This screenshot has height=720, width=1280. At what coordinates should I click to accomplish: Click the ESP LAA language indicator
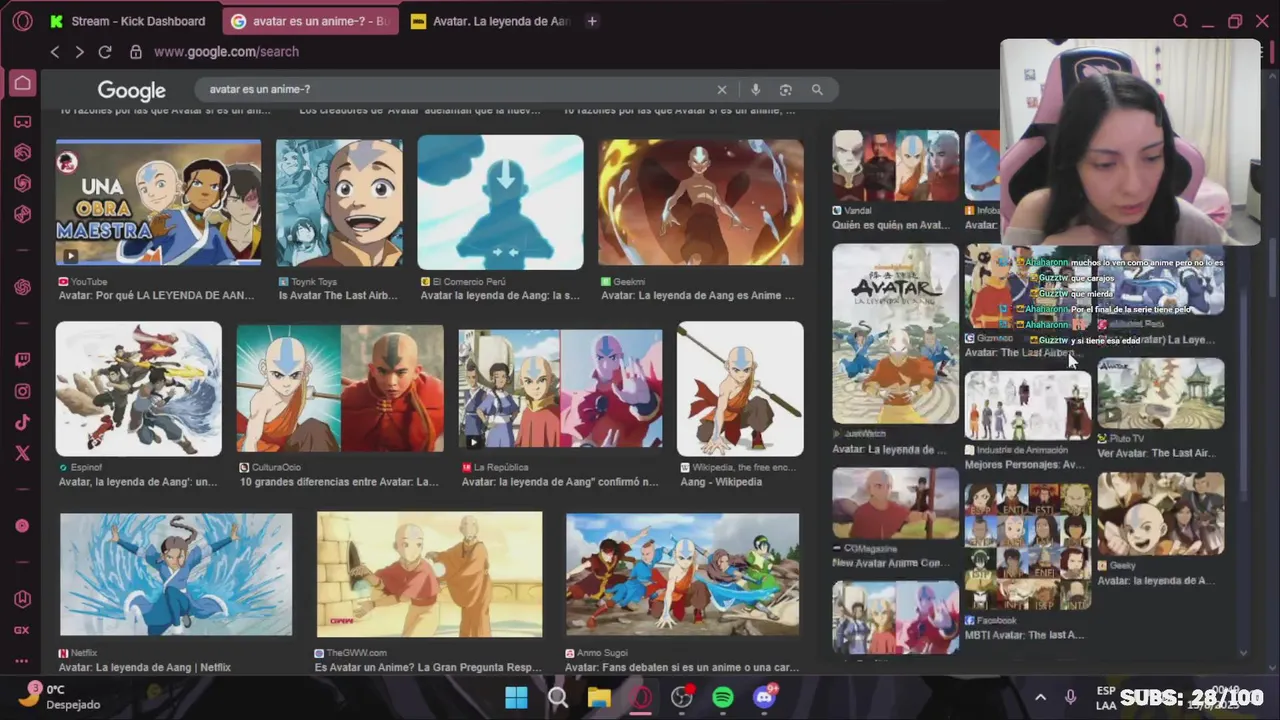pyautogui.click(x=1106, y=698)
